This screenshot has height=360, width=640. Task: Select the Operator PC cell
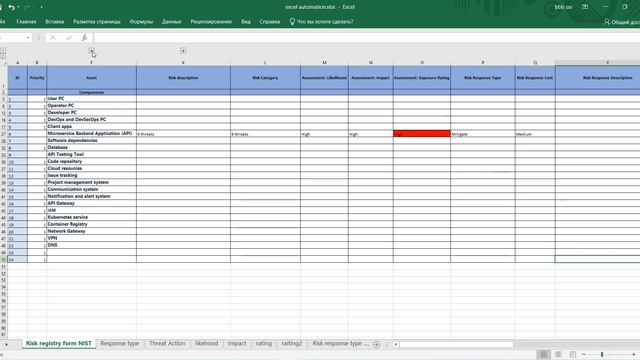(x=91, y=105)
